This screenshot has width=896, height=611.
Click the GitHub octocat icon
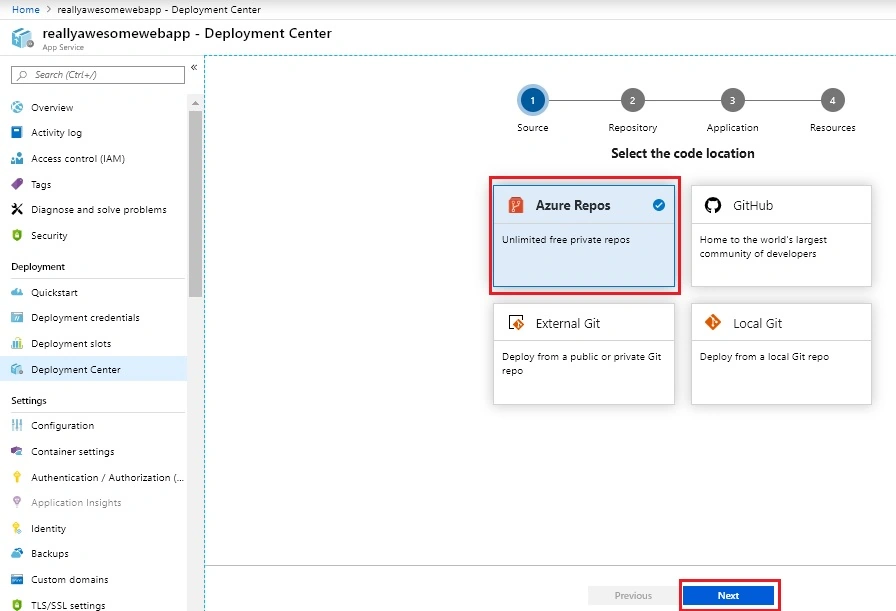[713, 205]
